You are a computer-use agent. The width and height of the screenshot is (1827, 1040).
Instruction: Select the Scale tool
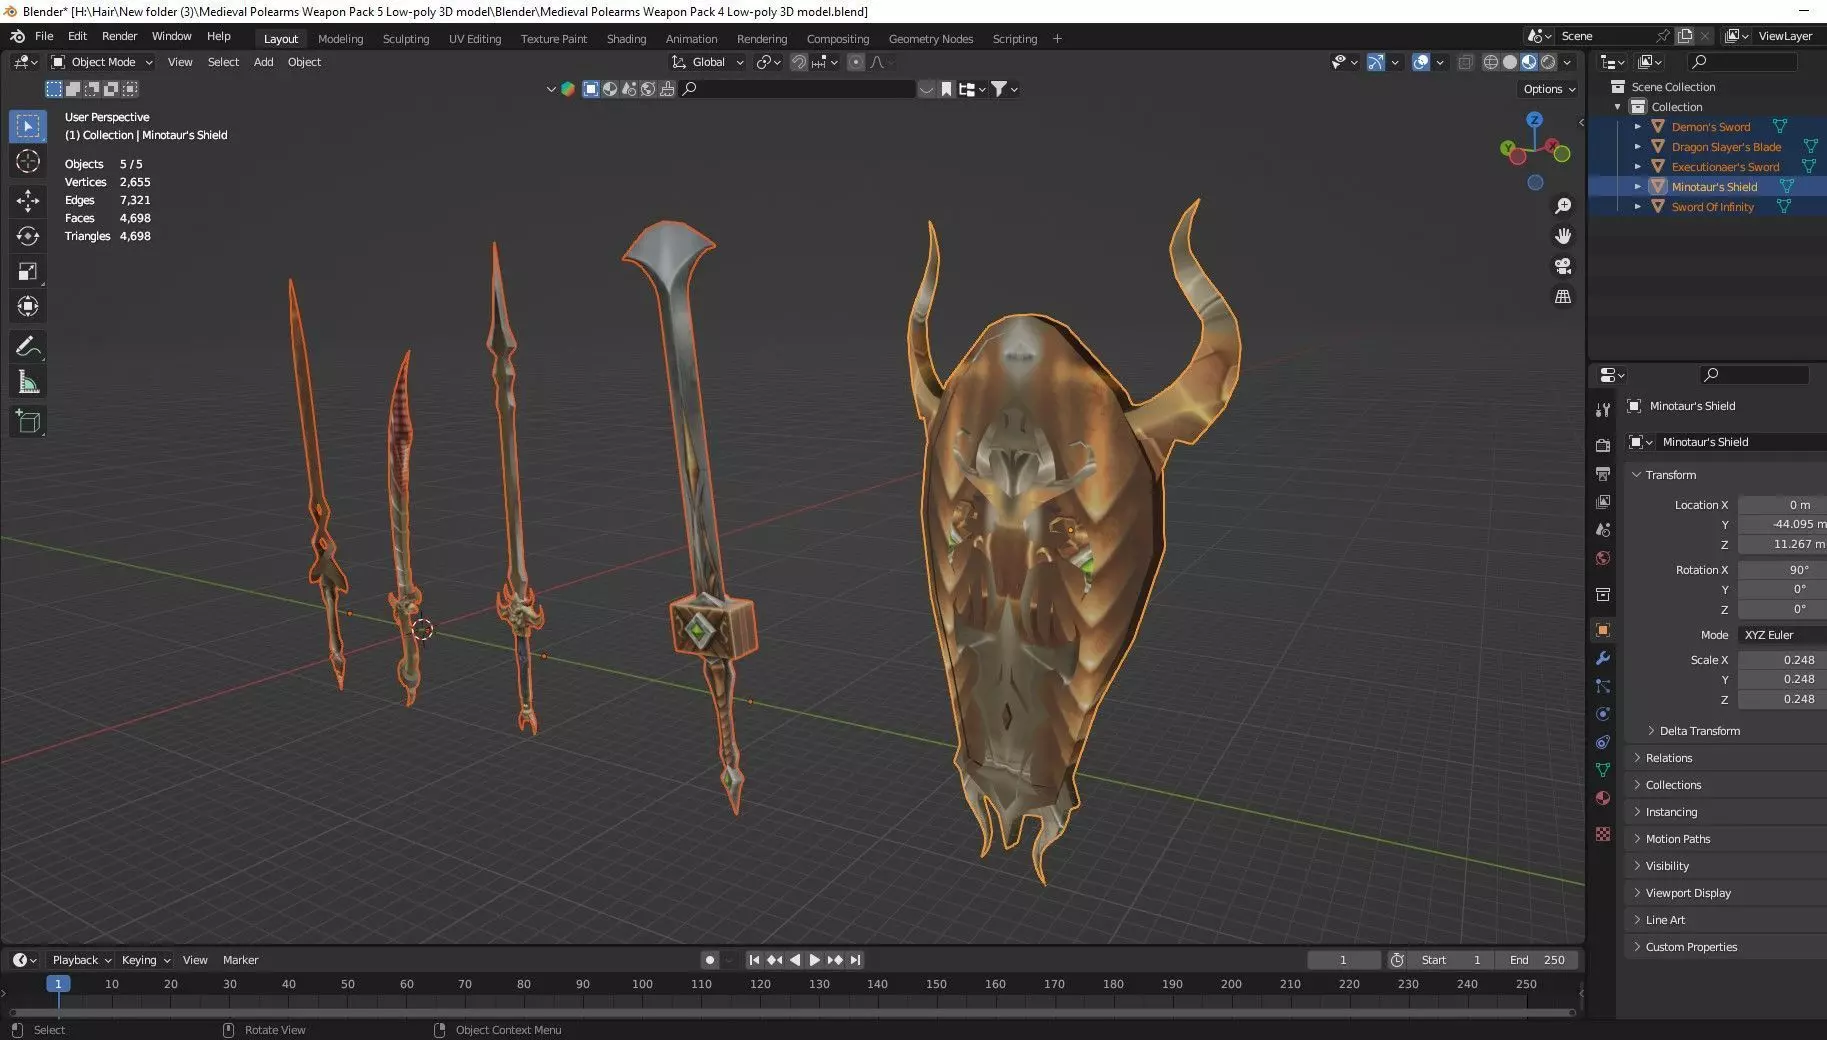tap(28, 271)
